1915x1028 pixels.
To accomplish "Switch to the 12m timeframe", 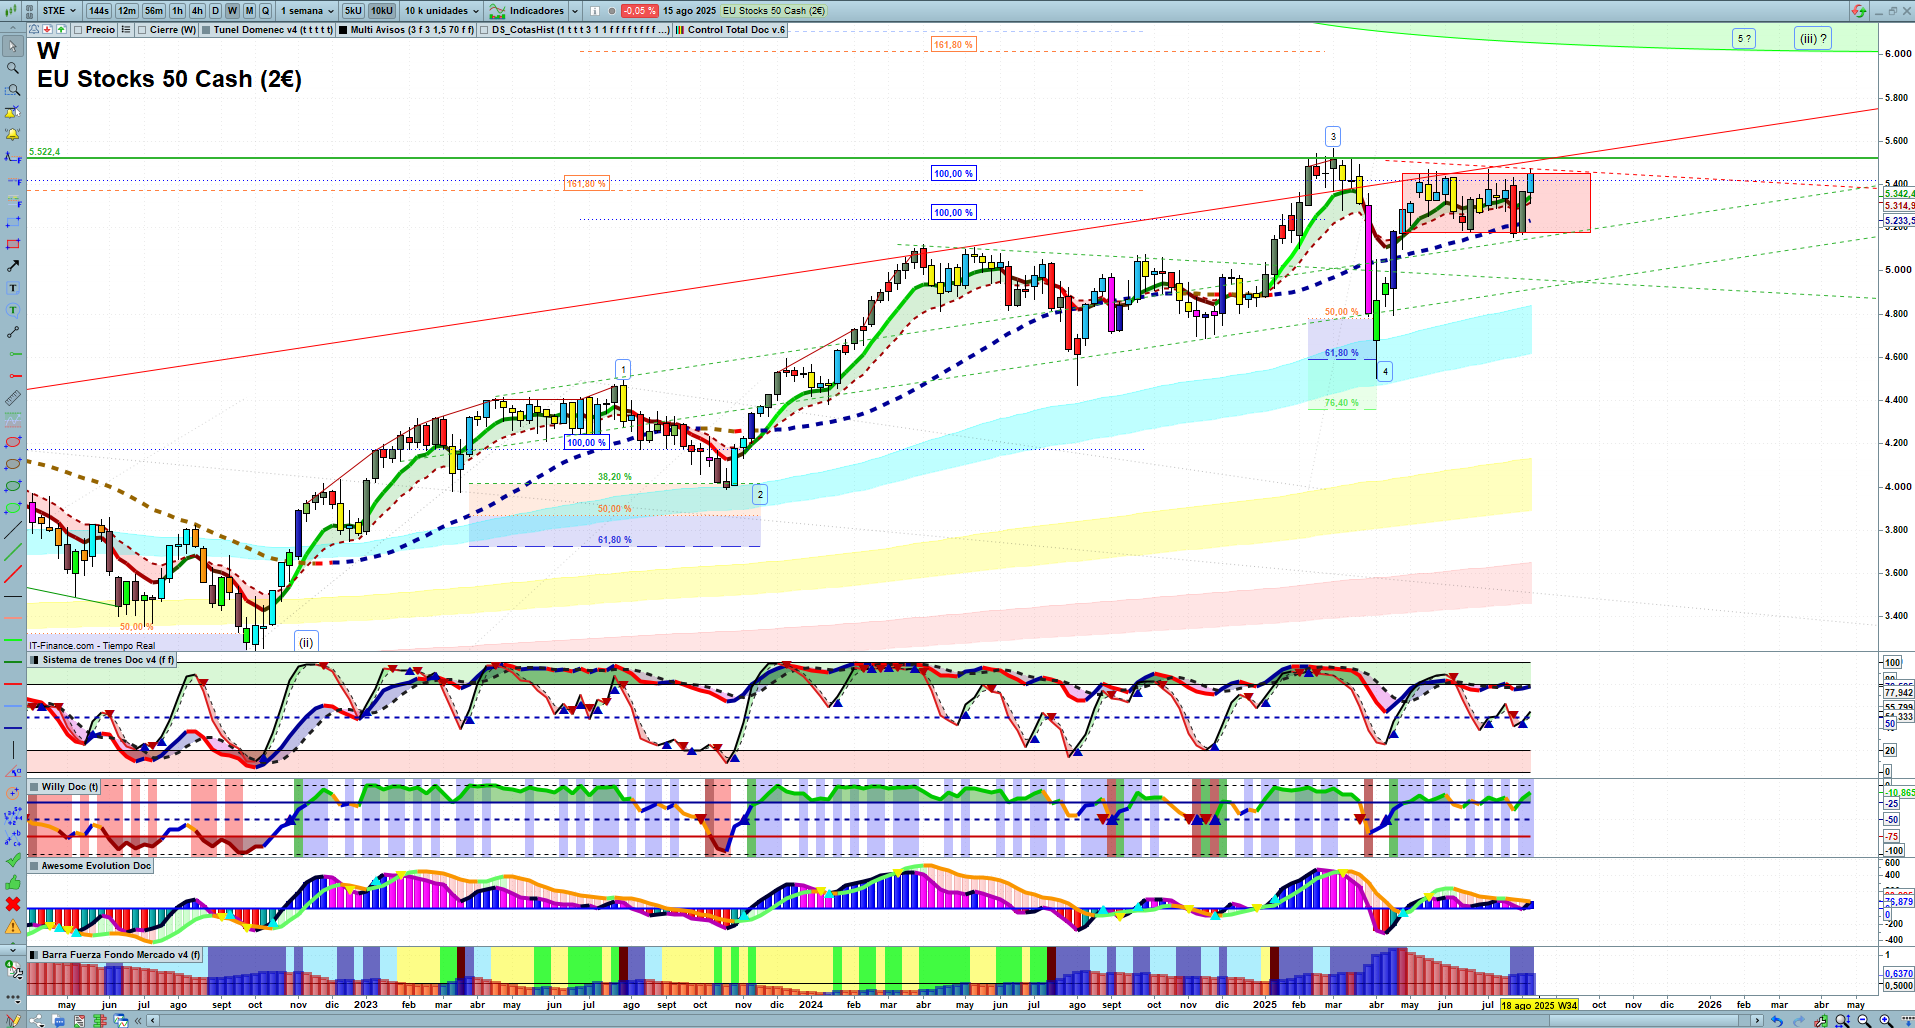I will 127,11.
